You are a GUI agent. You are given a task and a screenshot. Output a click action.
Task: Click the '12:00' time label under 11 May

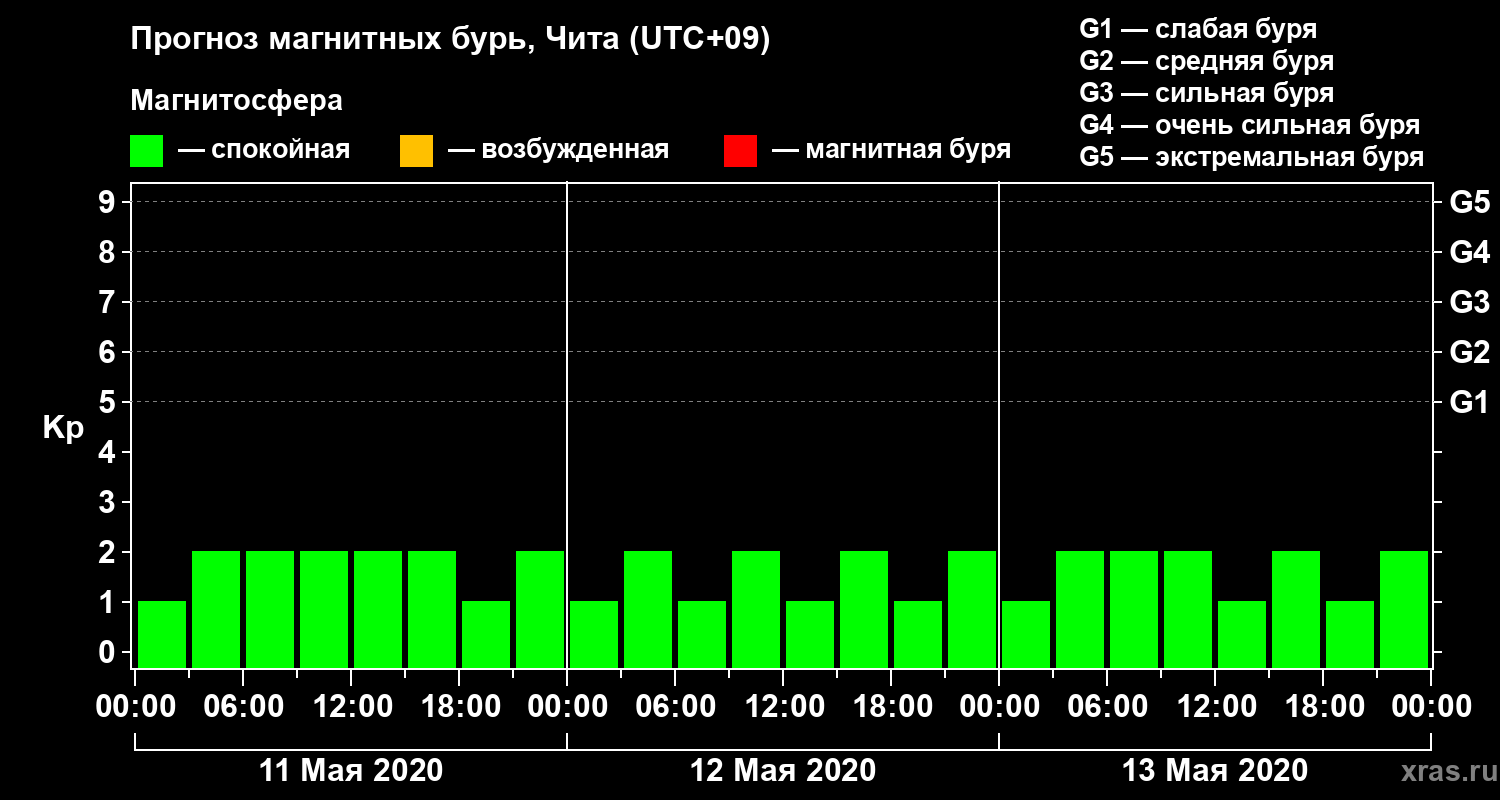click(352, 706)
